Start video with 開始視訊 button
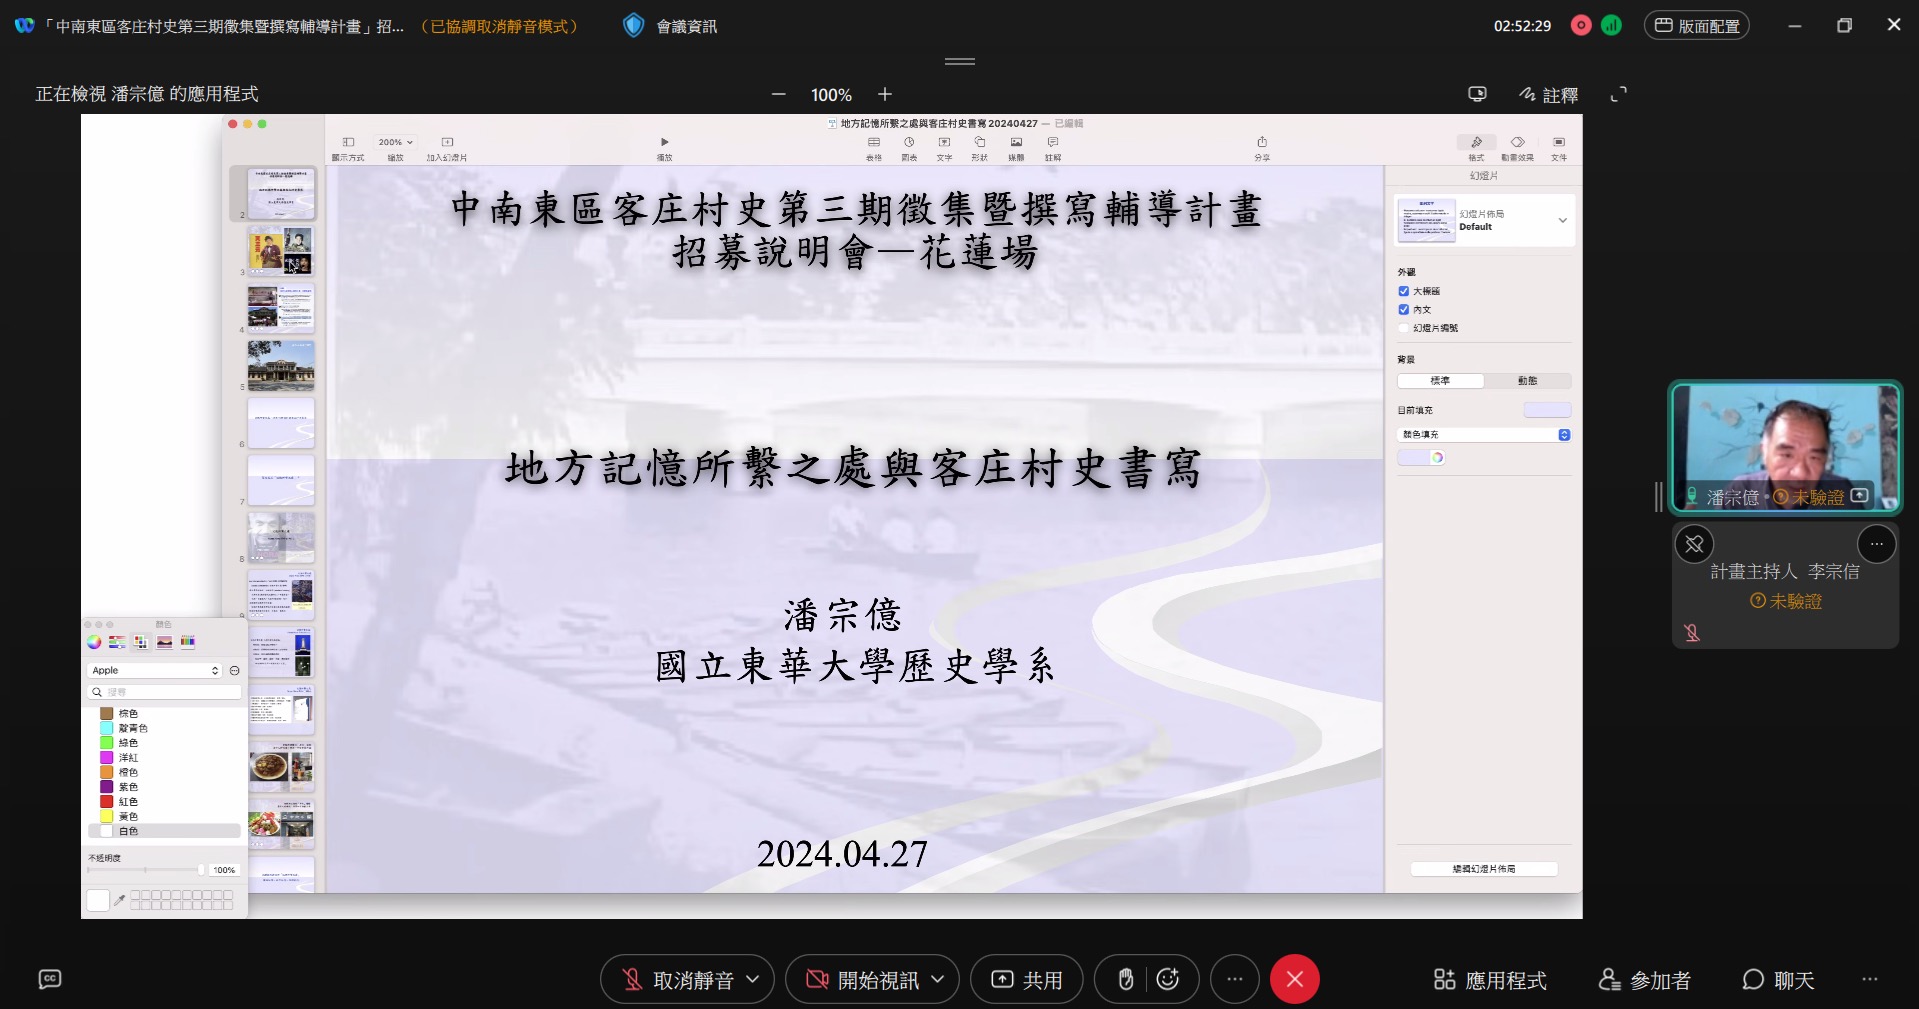Viewport: 1919px width, 1009px height. coord(862,980)
